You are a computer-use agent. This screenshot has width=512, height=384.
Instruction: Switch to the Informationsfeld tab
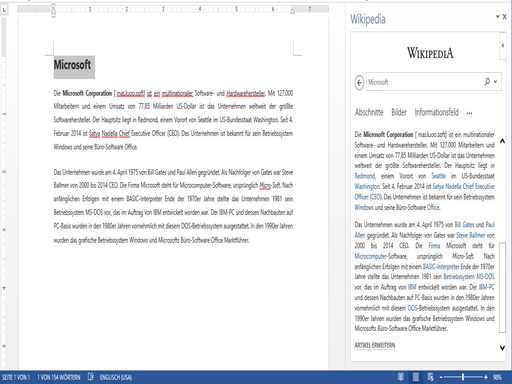click(x=437, y=112)
